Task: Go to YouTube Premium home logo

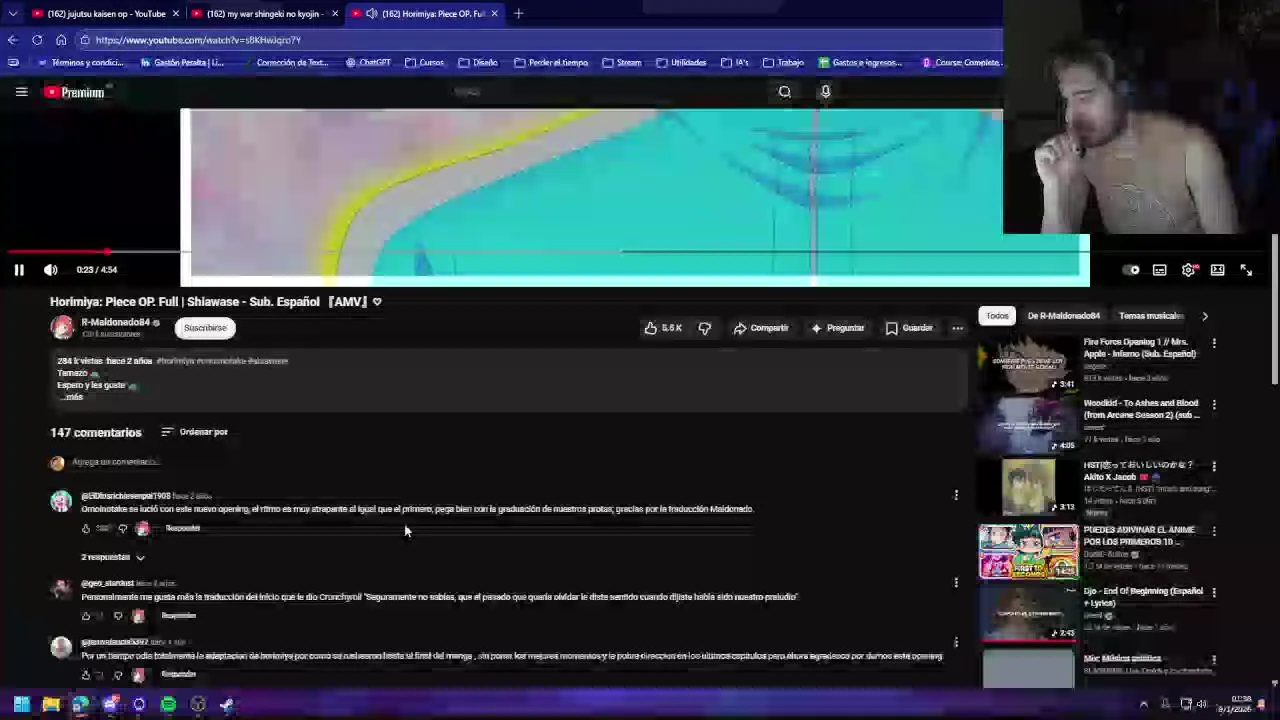Action: [74, 92]
